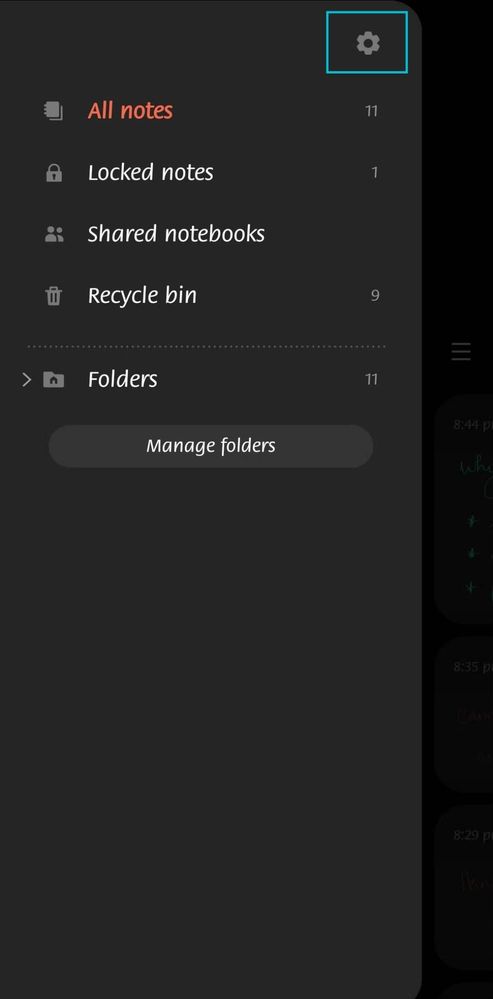The image size is (493, 999).
Task: Click the Recycle bin count 9
Action: pos(375,296)
